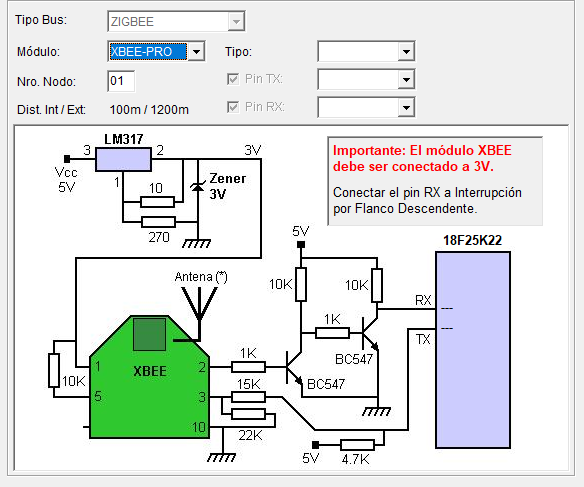Image resolution: width=584 pixels, height=487 pixels.
Task: Open the Tipo Bus ZIGBEE dropdown
Action: click(176, 21)
